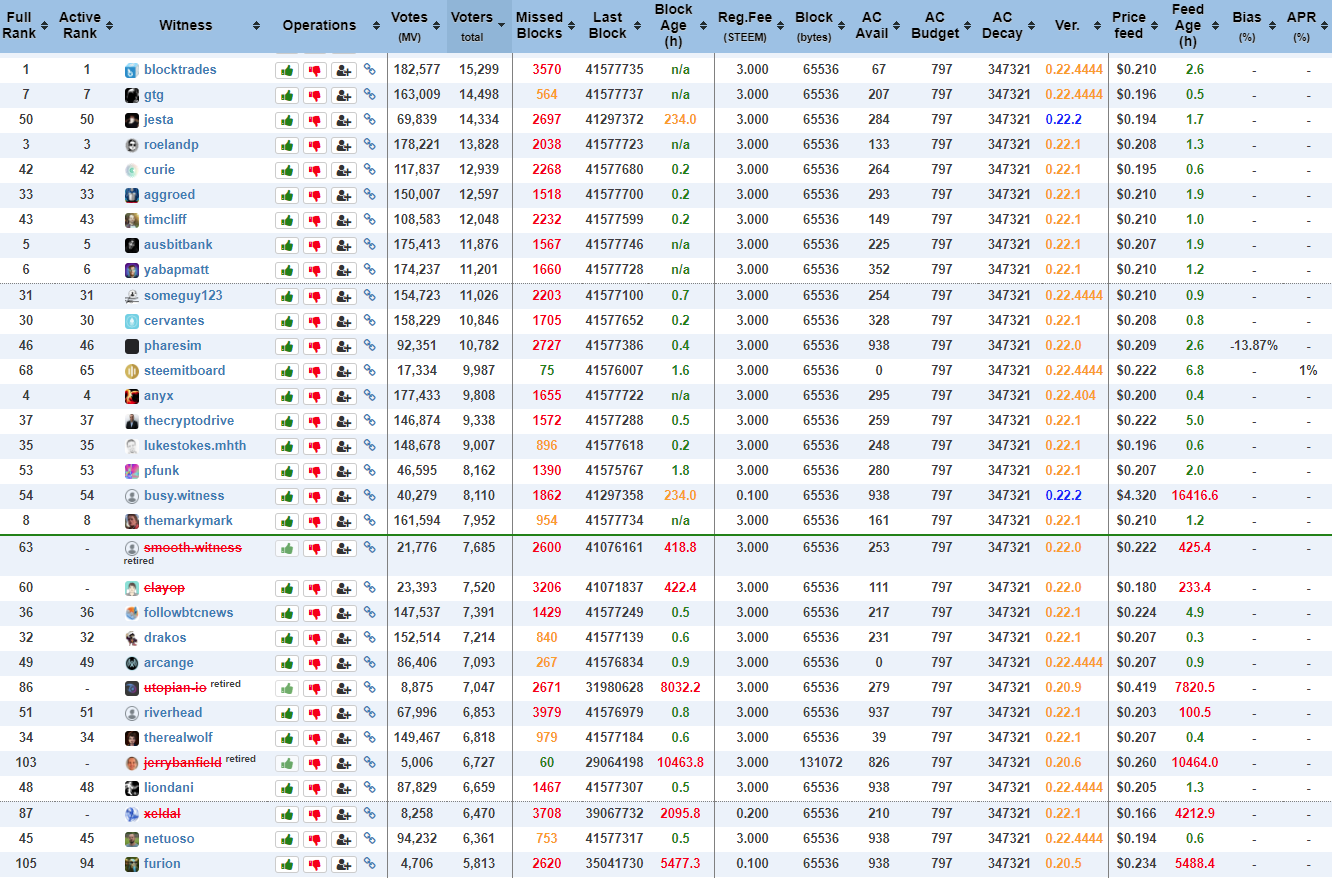Click the thumbs-down icon for timcliff
The width and height of the screenshot is (1332, 878).
315,220
